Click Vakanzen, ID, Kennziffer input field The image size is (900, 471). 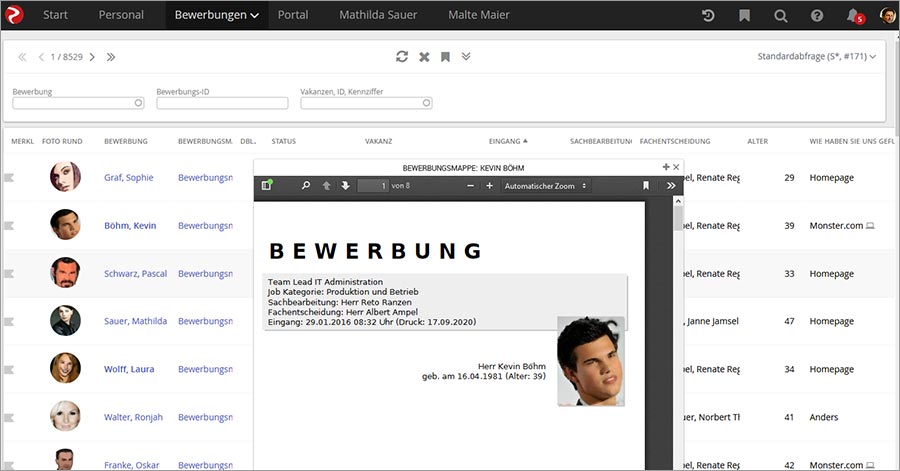(x=366, y=103)
